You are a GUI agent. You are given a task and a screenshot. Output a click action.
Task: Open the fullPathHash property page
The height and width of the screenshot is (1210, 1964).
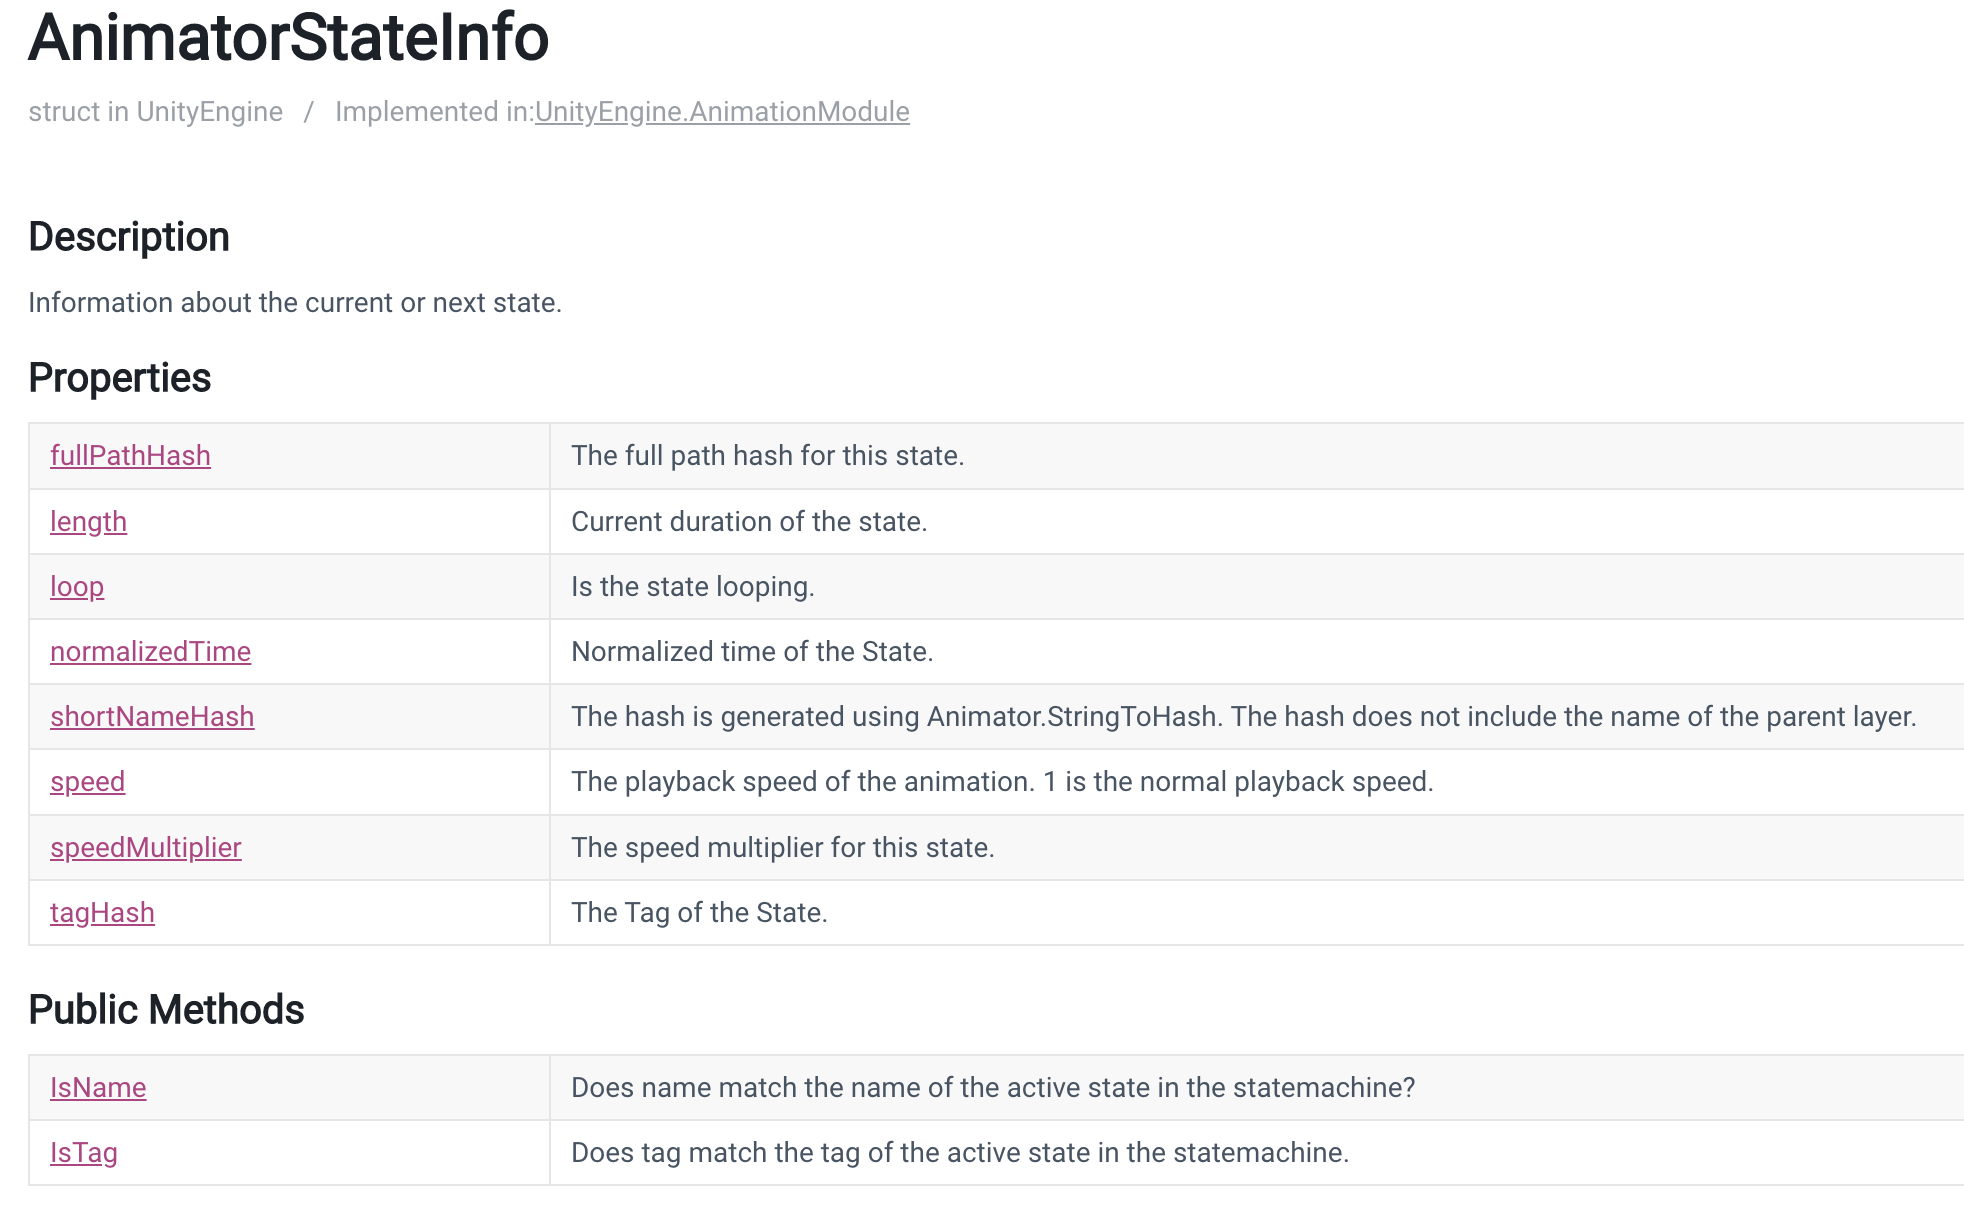click(130, 456)
